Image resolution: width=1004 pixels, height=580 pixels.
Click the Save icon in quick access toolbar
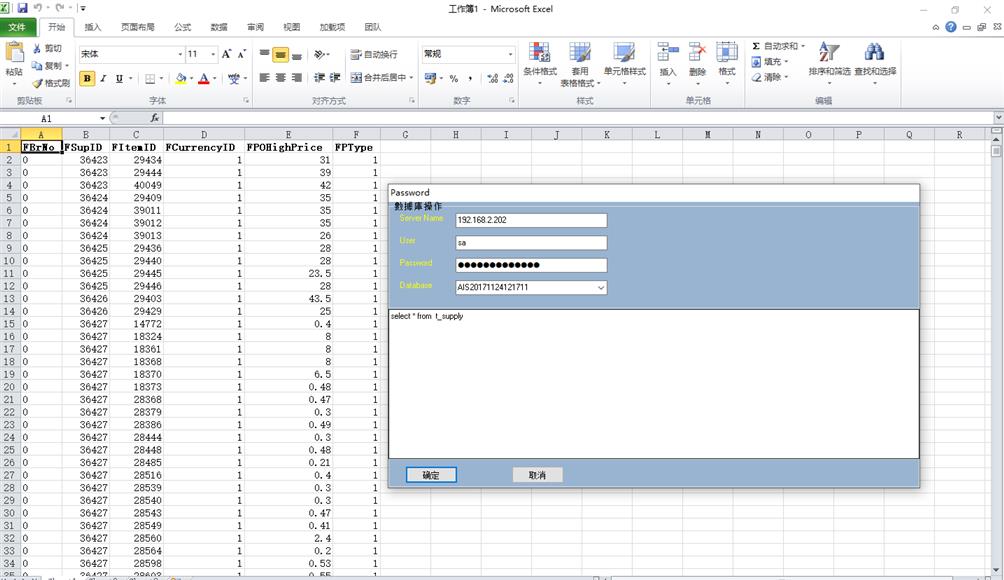tap(22, 8)
